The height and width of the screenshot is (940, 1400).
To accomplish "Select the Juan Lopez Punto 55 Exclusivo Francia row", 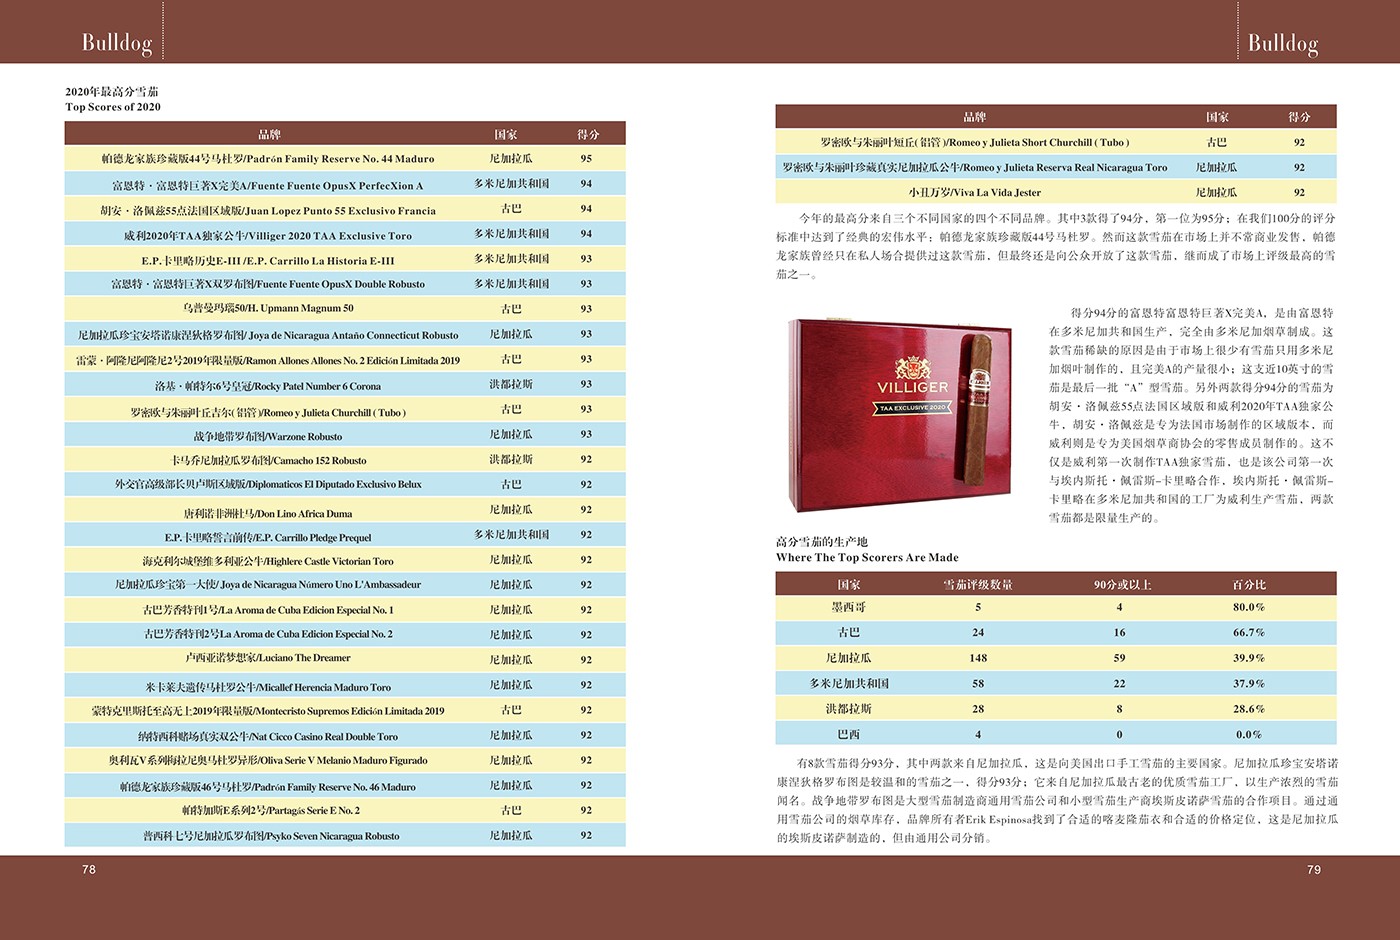I will click(345, 210).
